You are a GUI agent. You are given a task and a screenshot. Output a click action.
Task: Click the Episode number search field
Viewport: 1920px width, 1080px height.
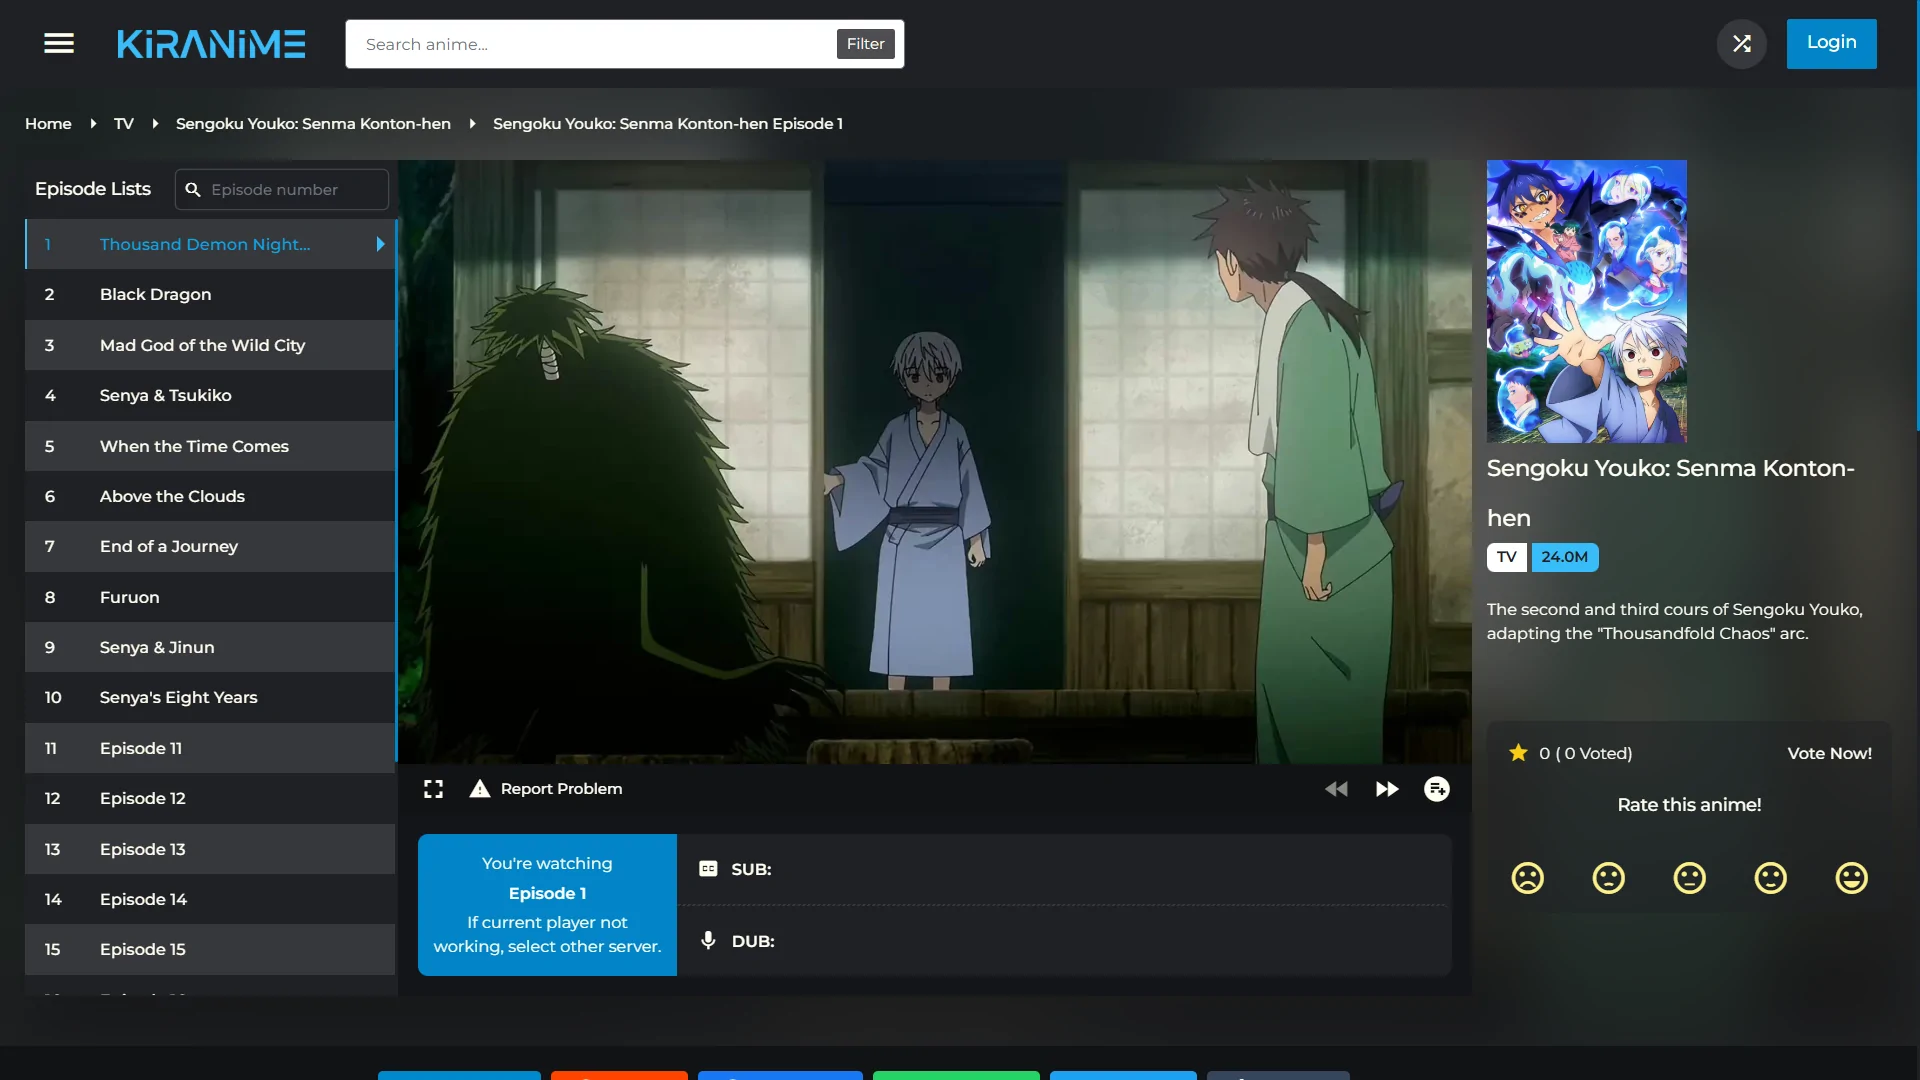tap(290, 189)
